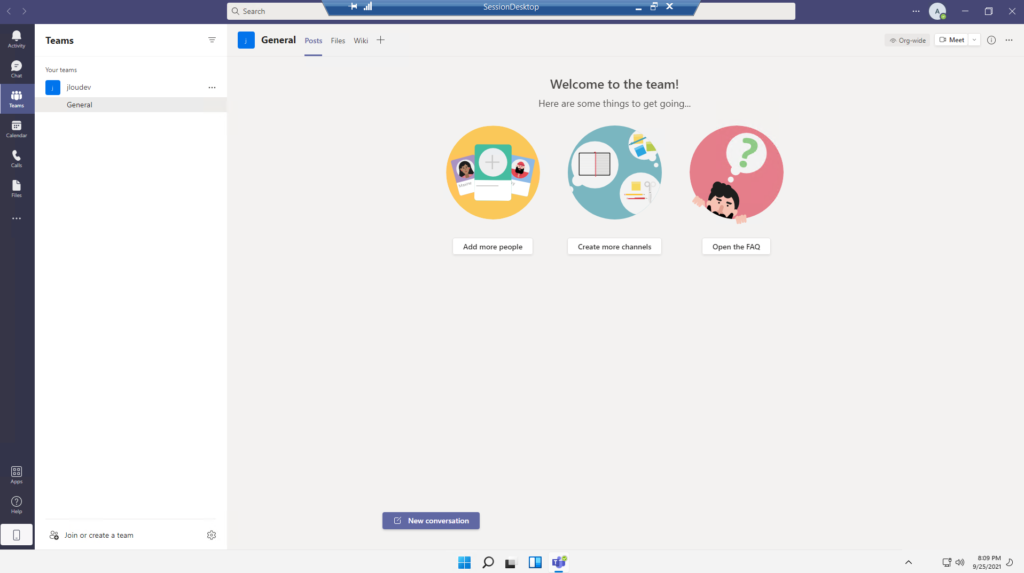Click Open the FAQ button
Viewport: 1024px width, 573px height.
pyautogui.click(x=736, y=246)
